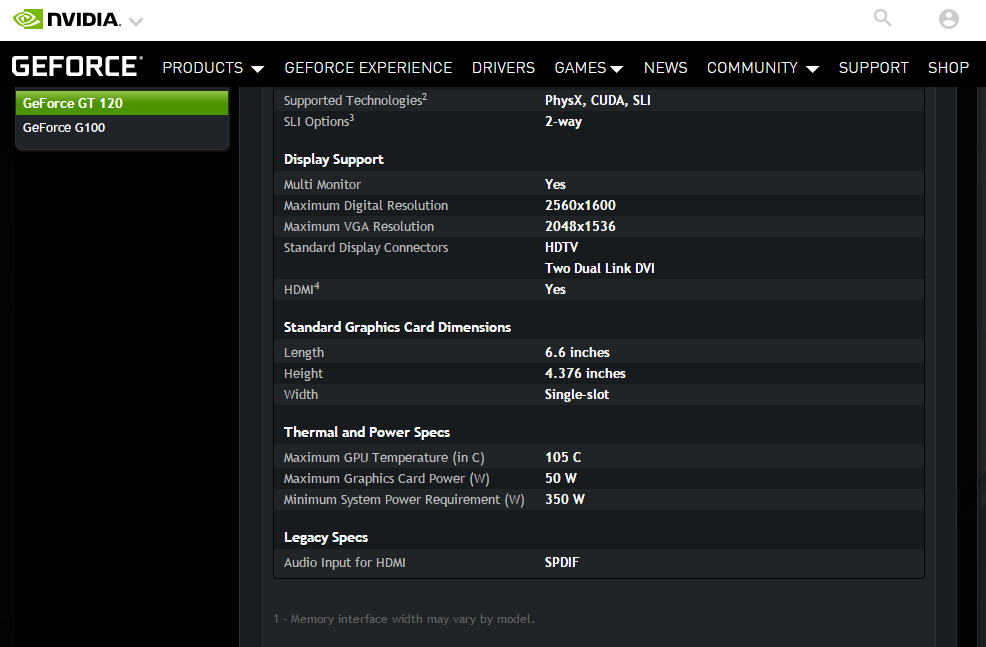The image size is (986, 647).
Task: Click the 2048x1536 value
Action: pyautogui.click(x=580, y=226)
